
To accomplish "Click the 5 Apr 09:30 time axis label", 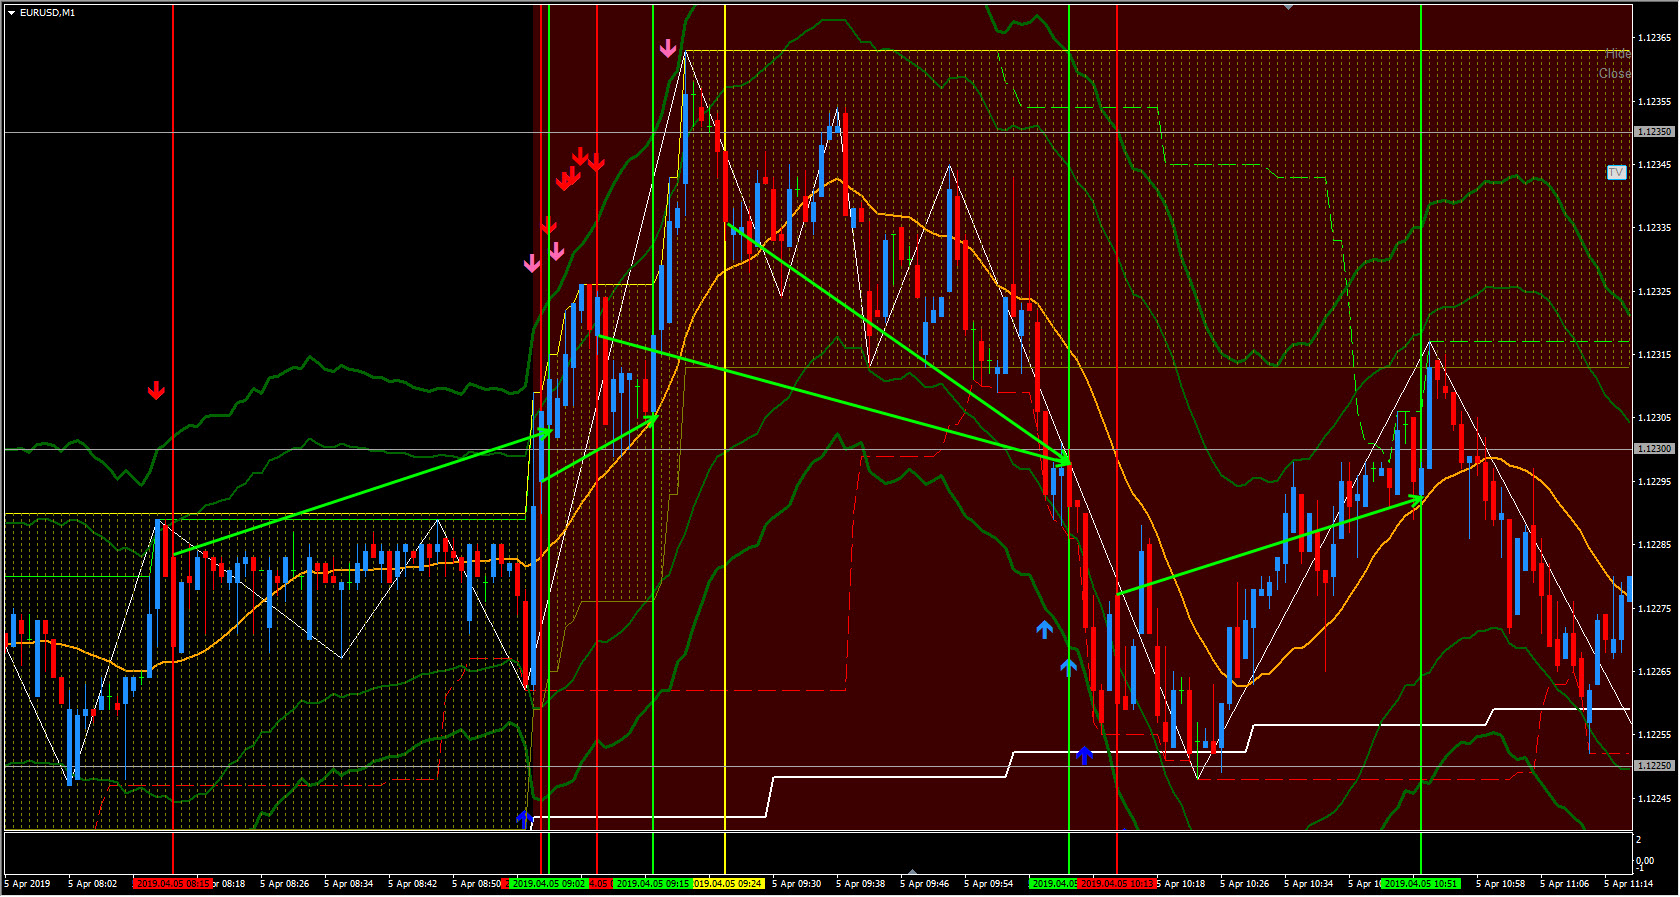I will tap(796, 884).
